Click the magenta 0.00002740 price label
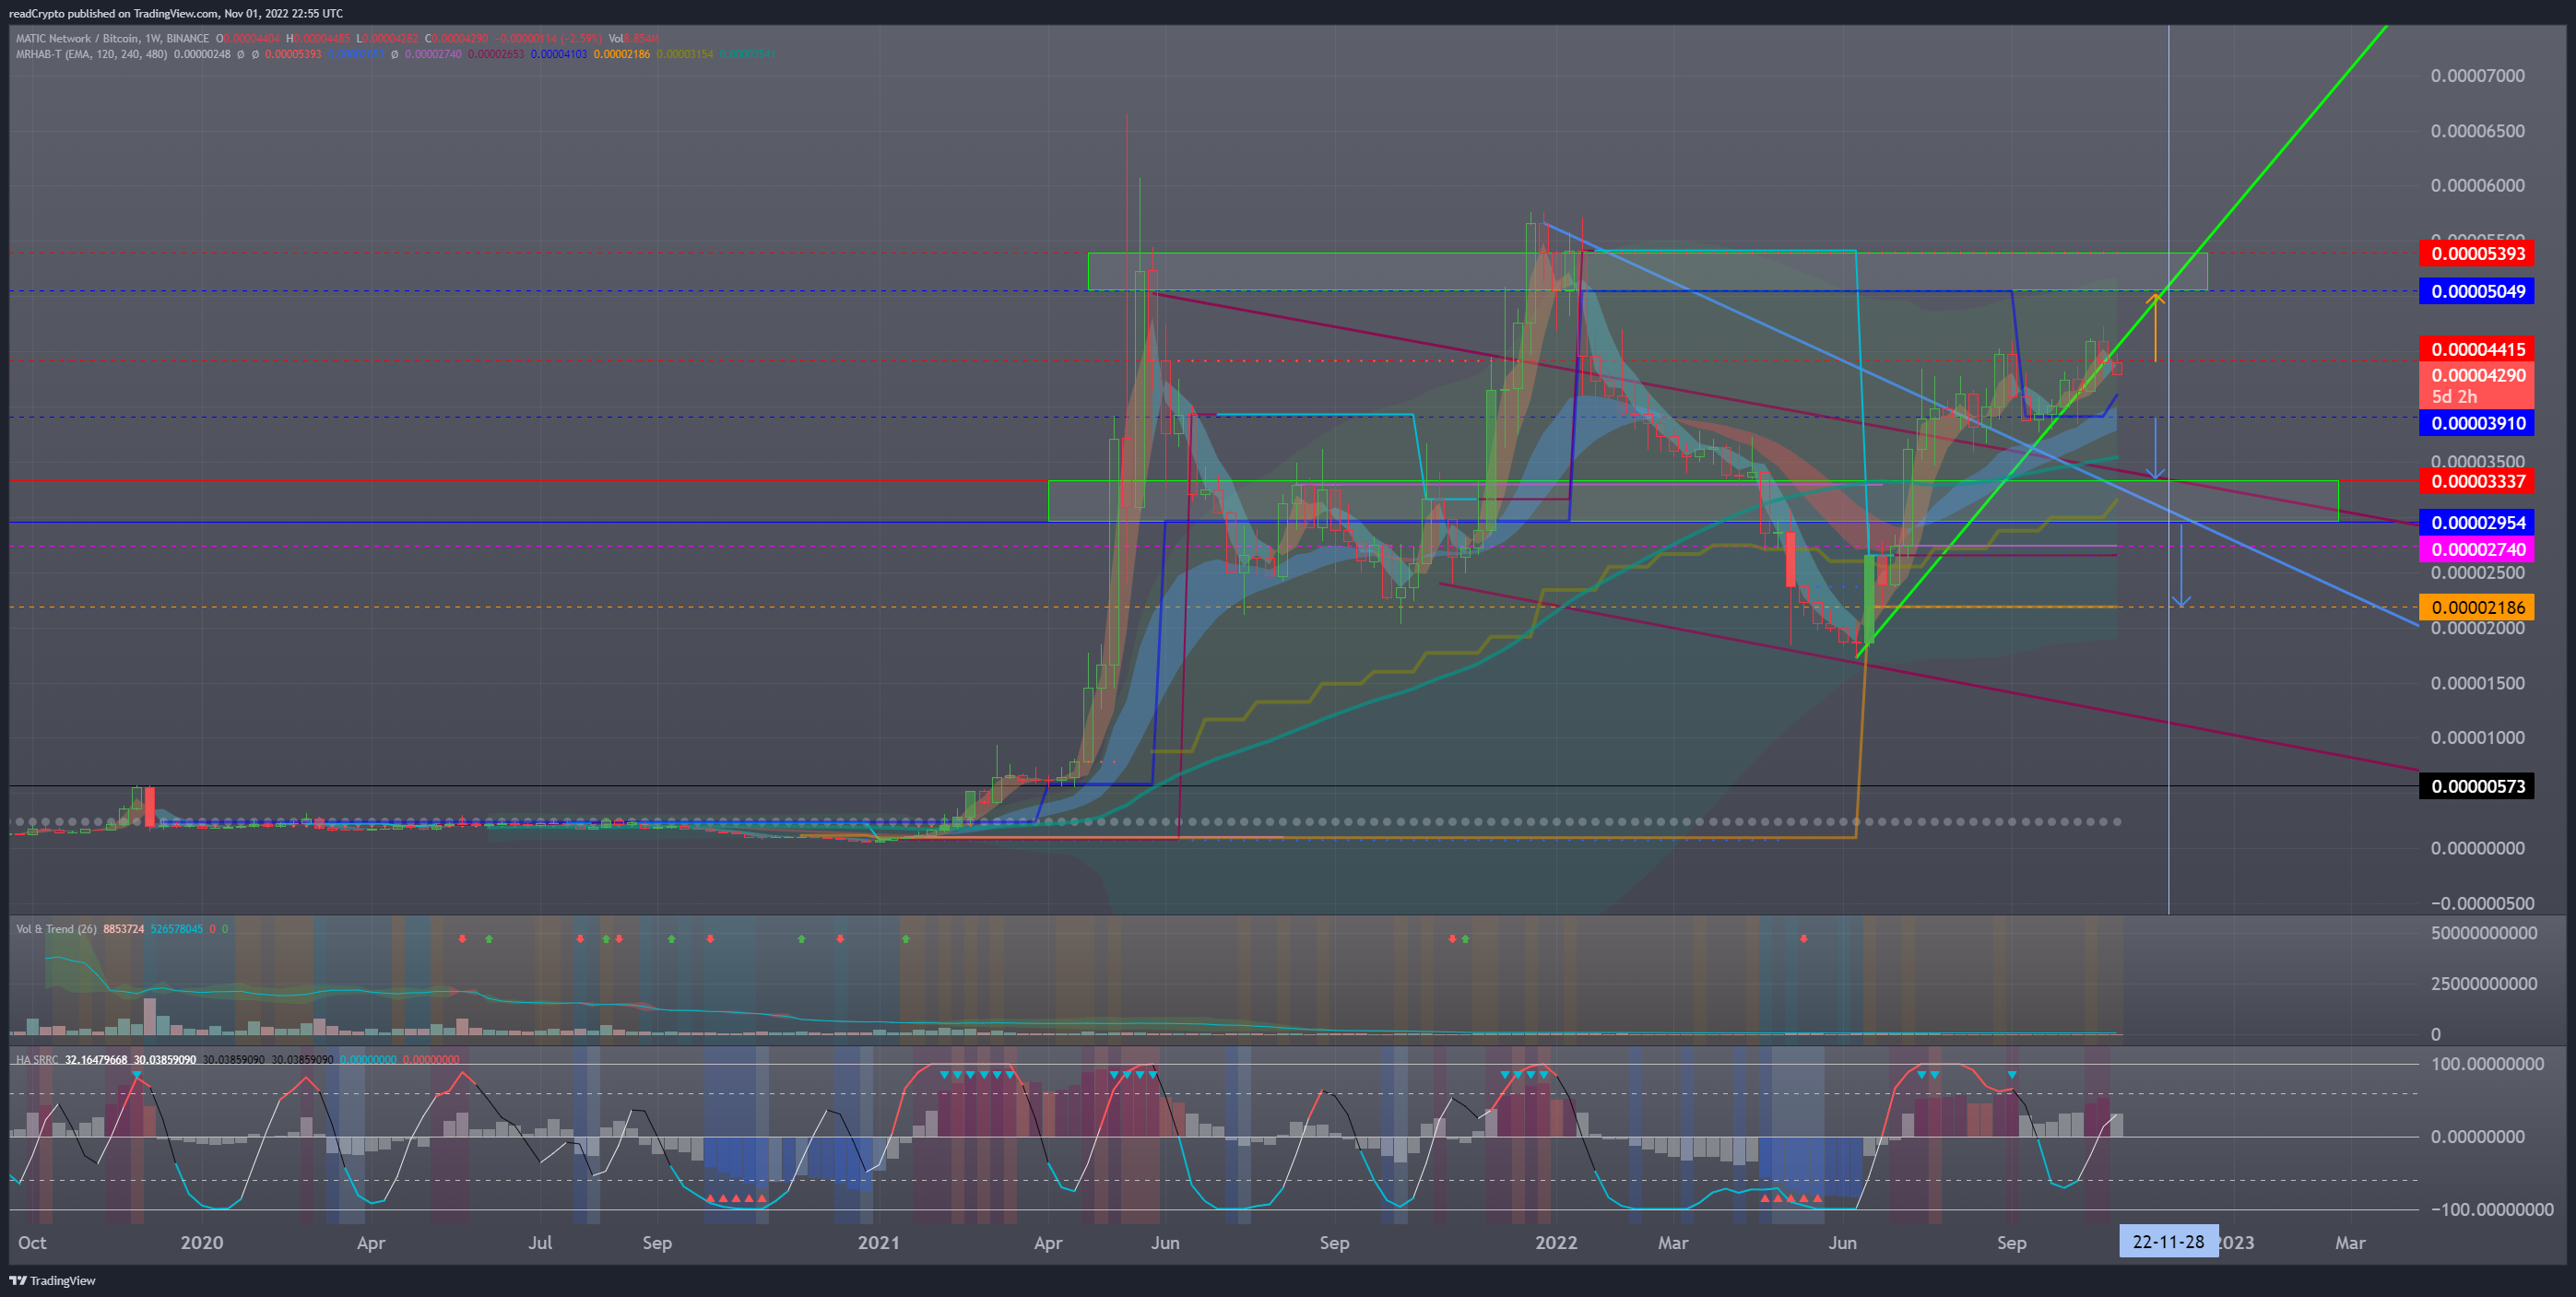The image size is (2576, 1297). pos(2477,549)
